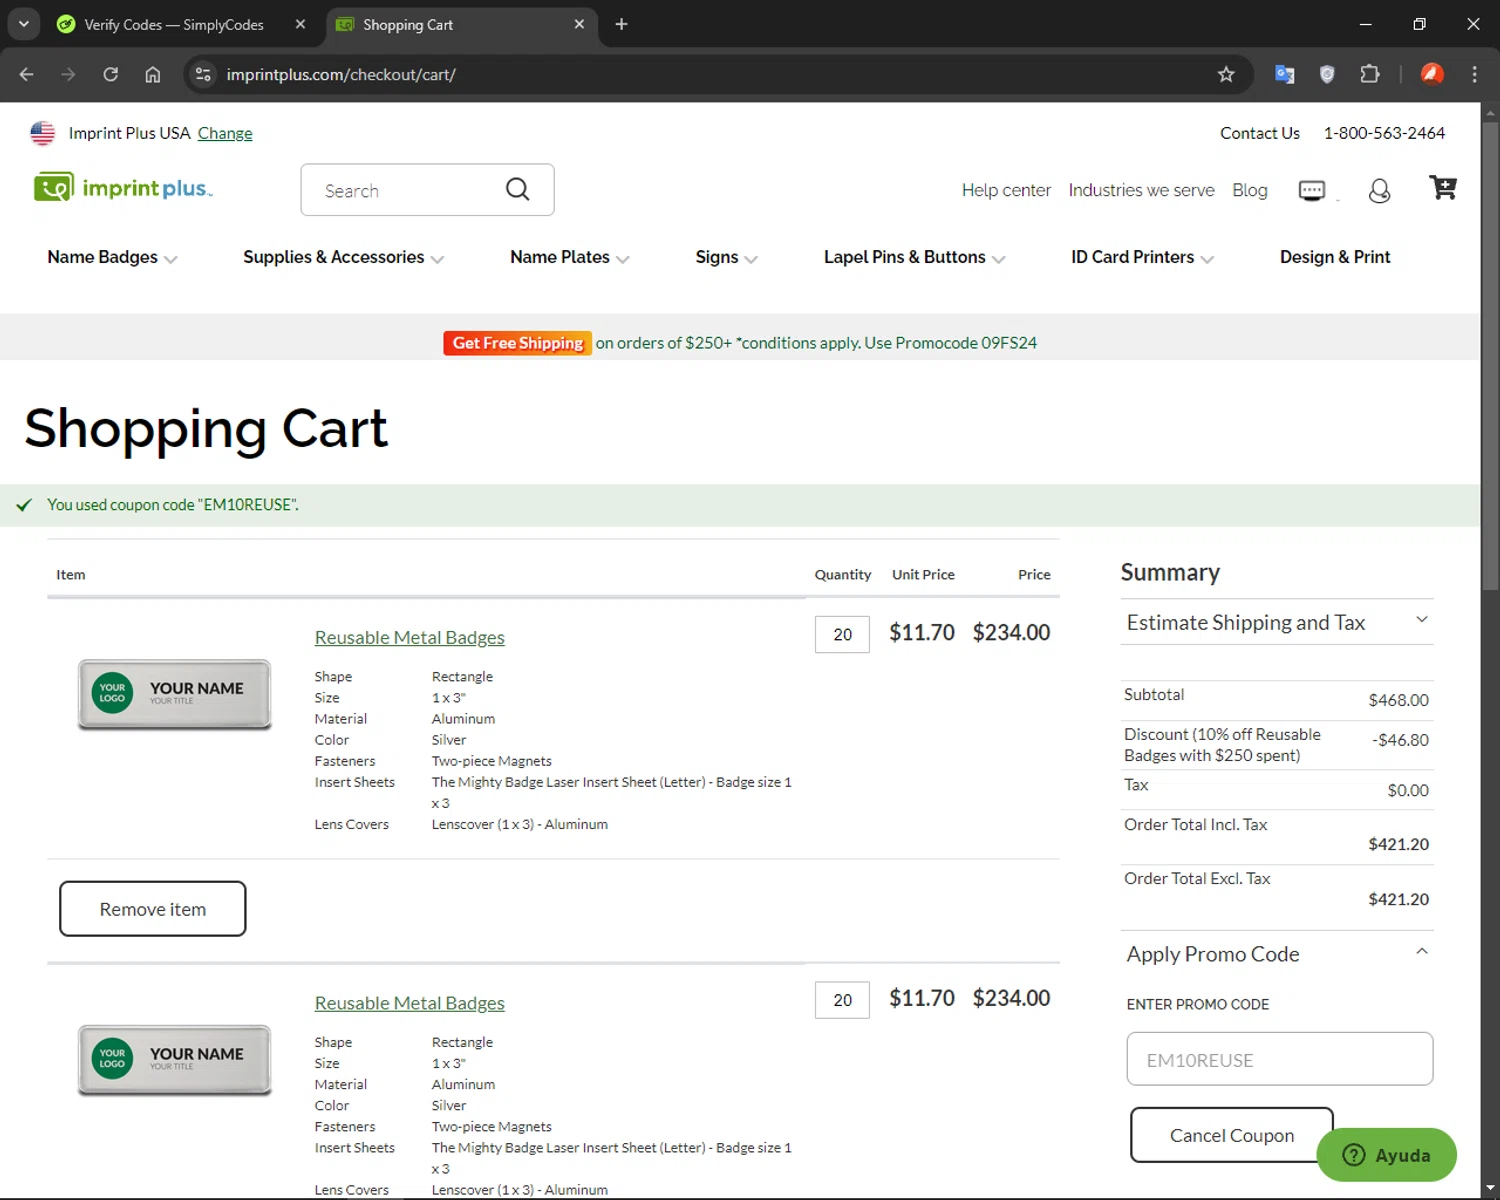
Task: Open the Help center link
Action: 1006,190
